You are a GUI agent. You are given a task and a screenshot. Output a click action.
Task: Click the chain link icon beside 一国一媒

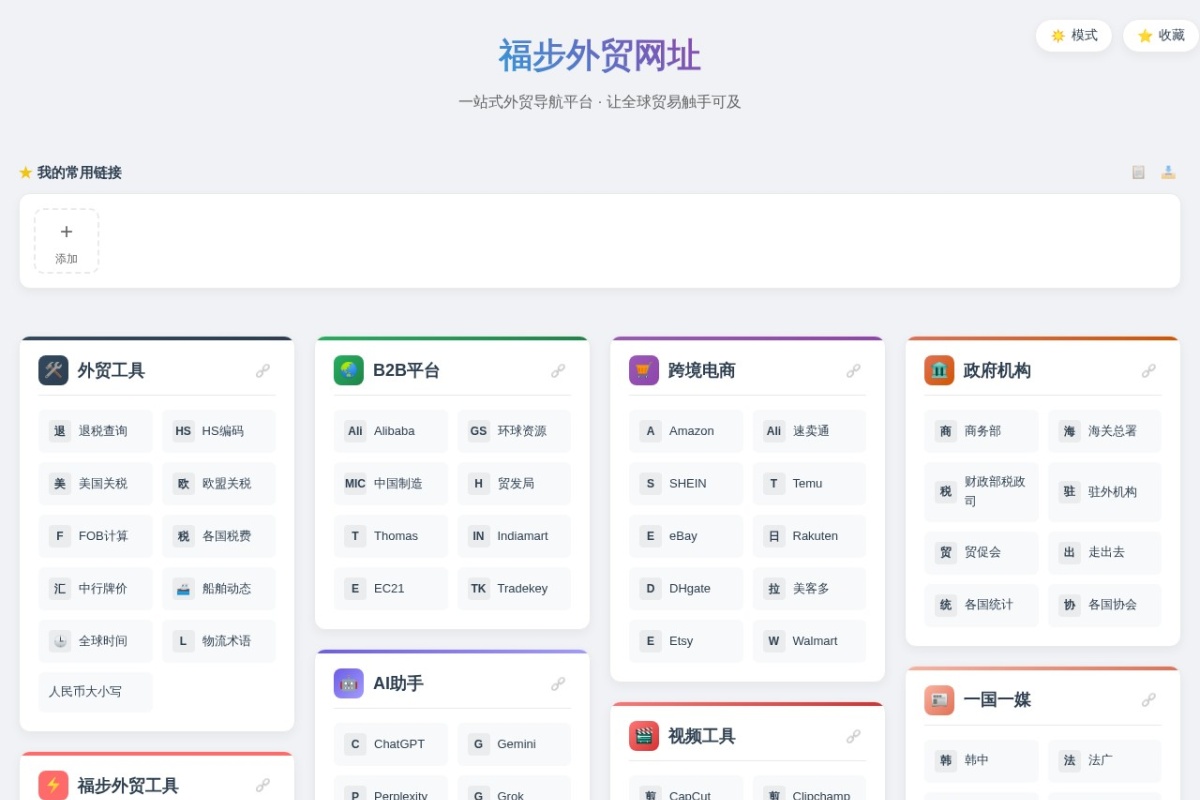click(1149, 700)
